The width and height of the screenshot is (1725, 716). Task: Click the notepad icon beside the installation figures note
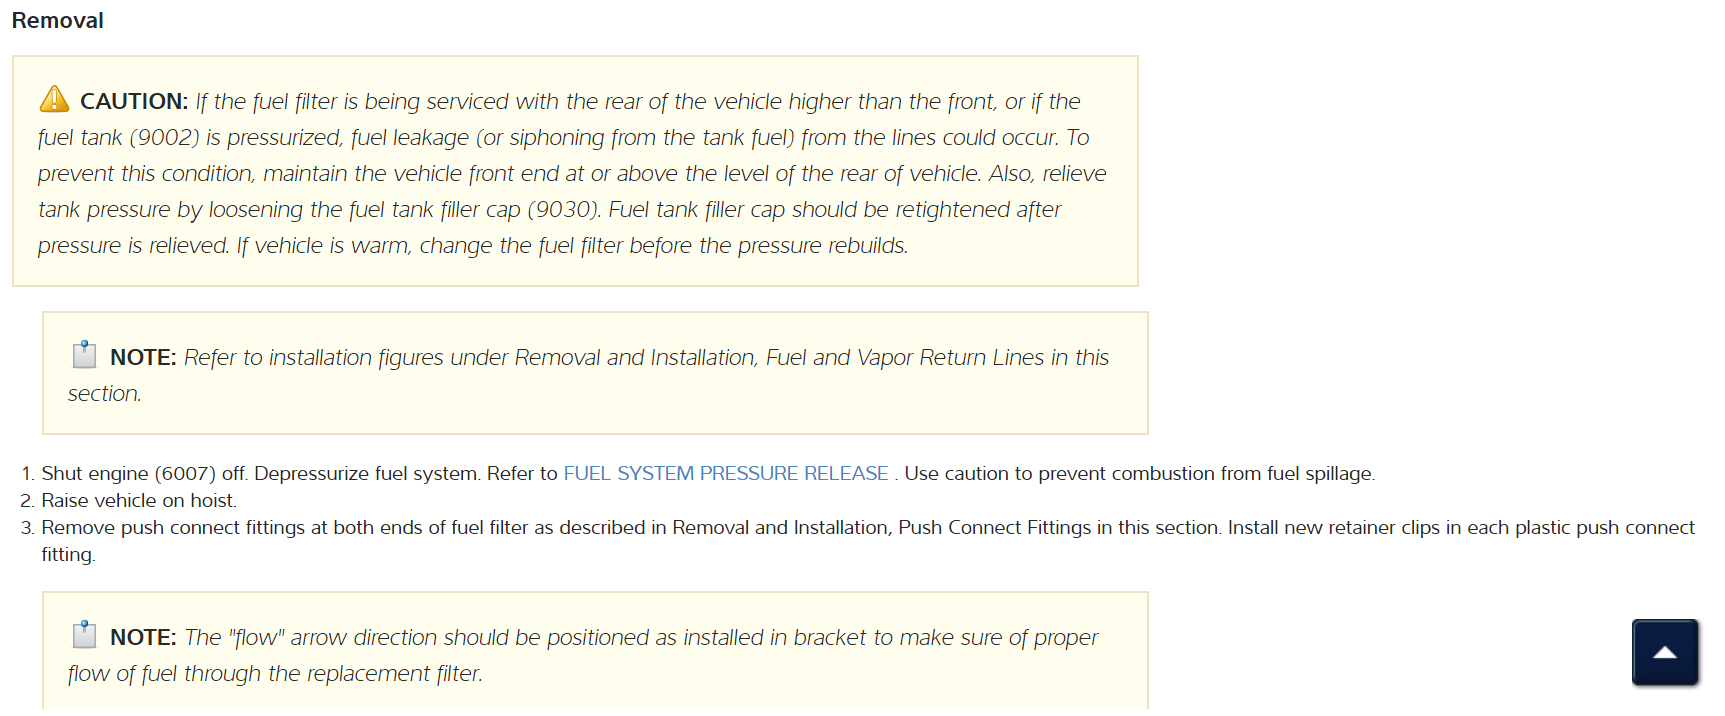click(84, 355)
